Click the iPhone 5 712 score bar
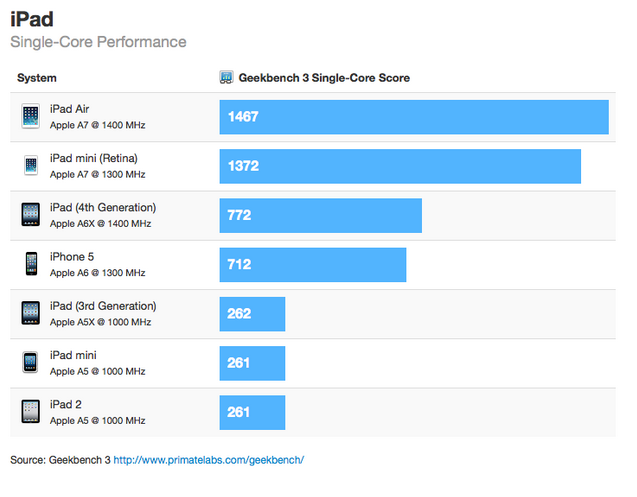This screenshot has width=637, height=497. click(313, 264)
